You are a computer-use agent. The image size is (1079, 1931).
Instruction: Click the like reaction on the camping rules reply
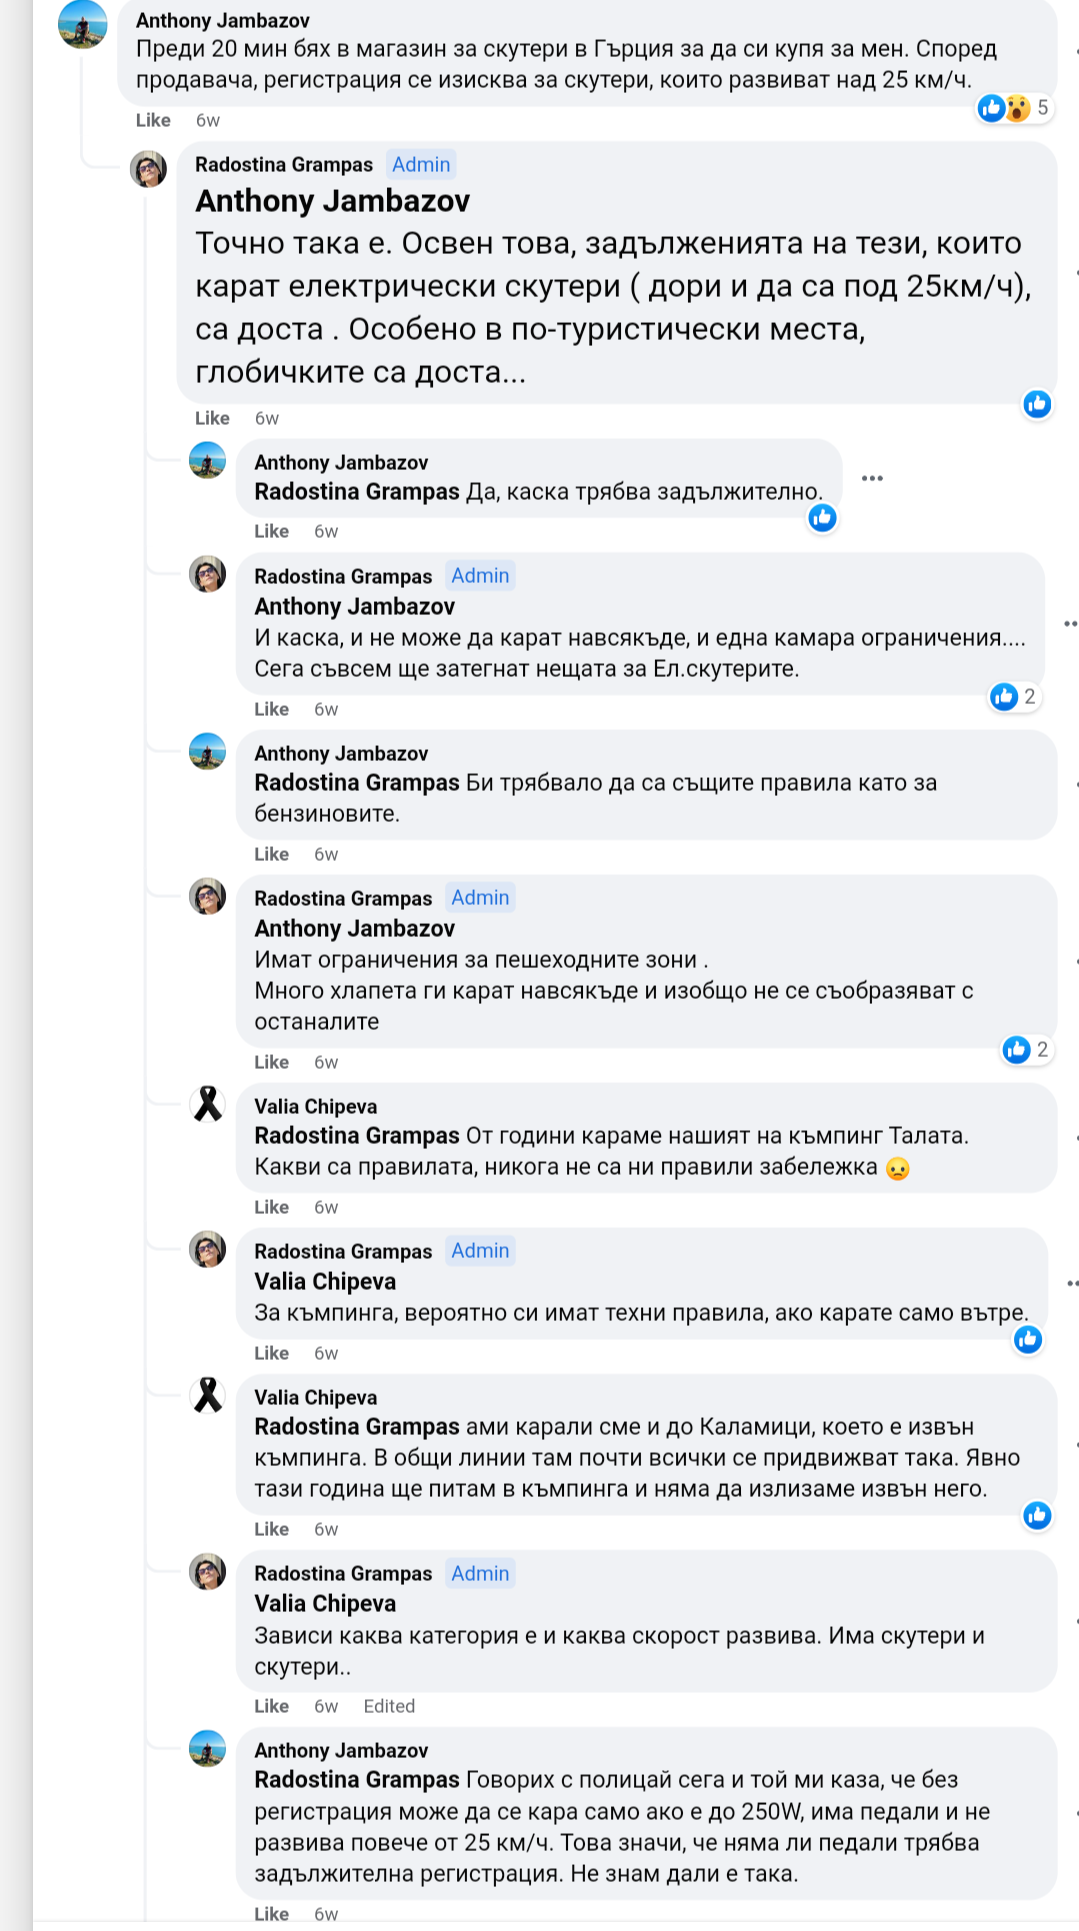(1028, 1340)
